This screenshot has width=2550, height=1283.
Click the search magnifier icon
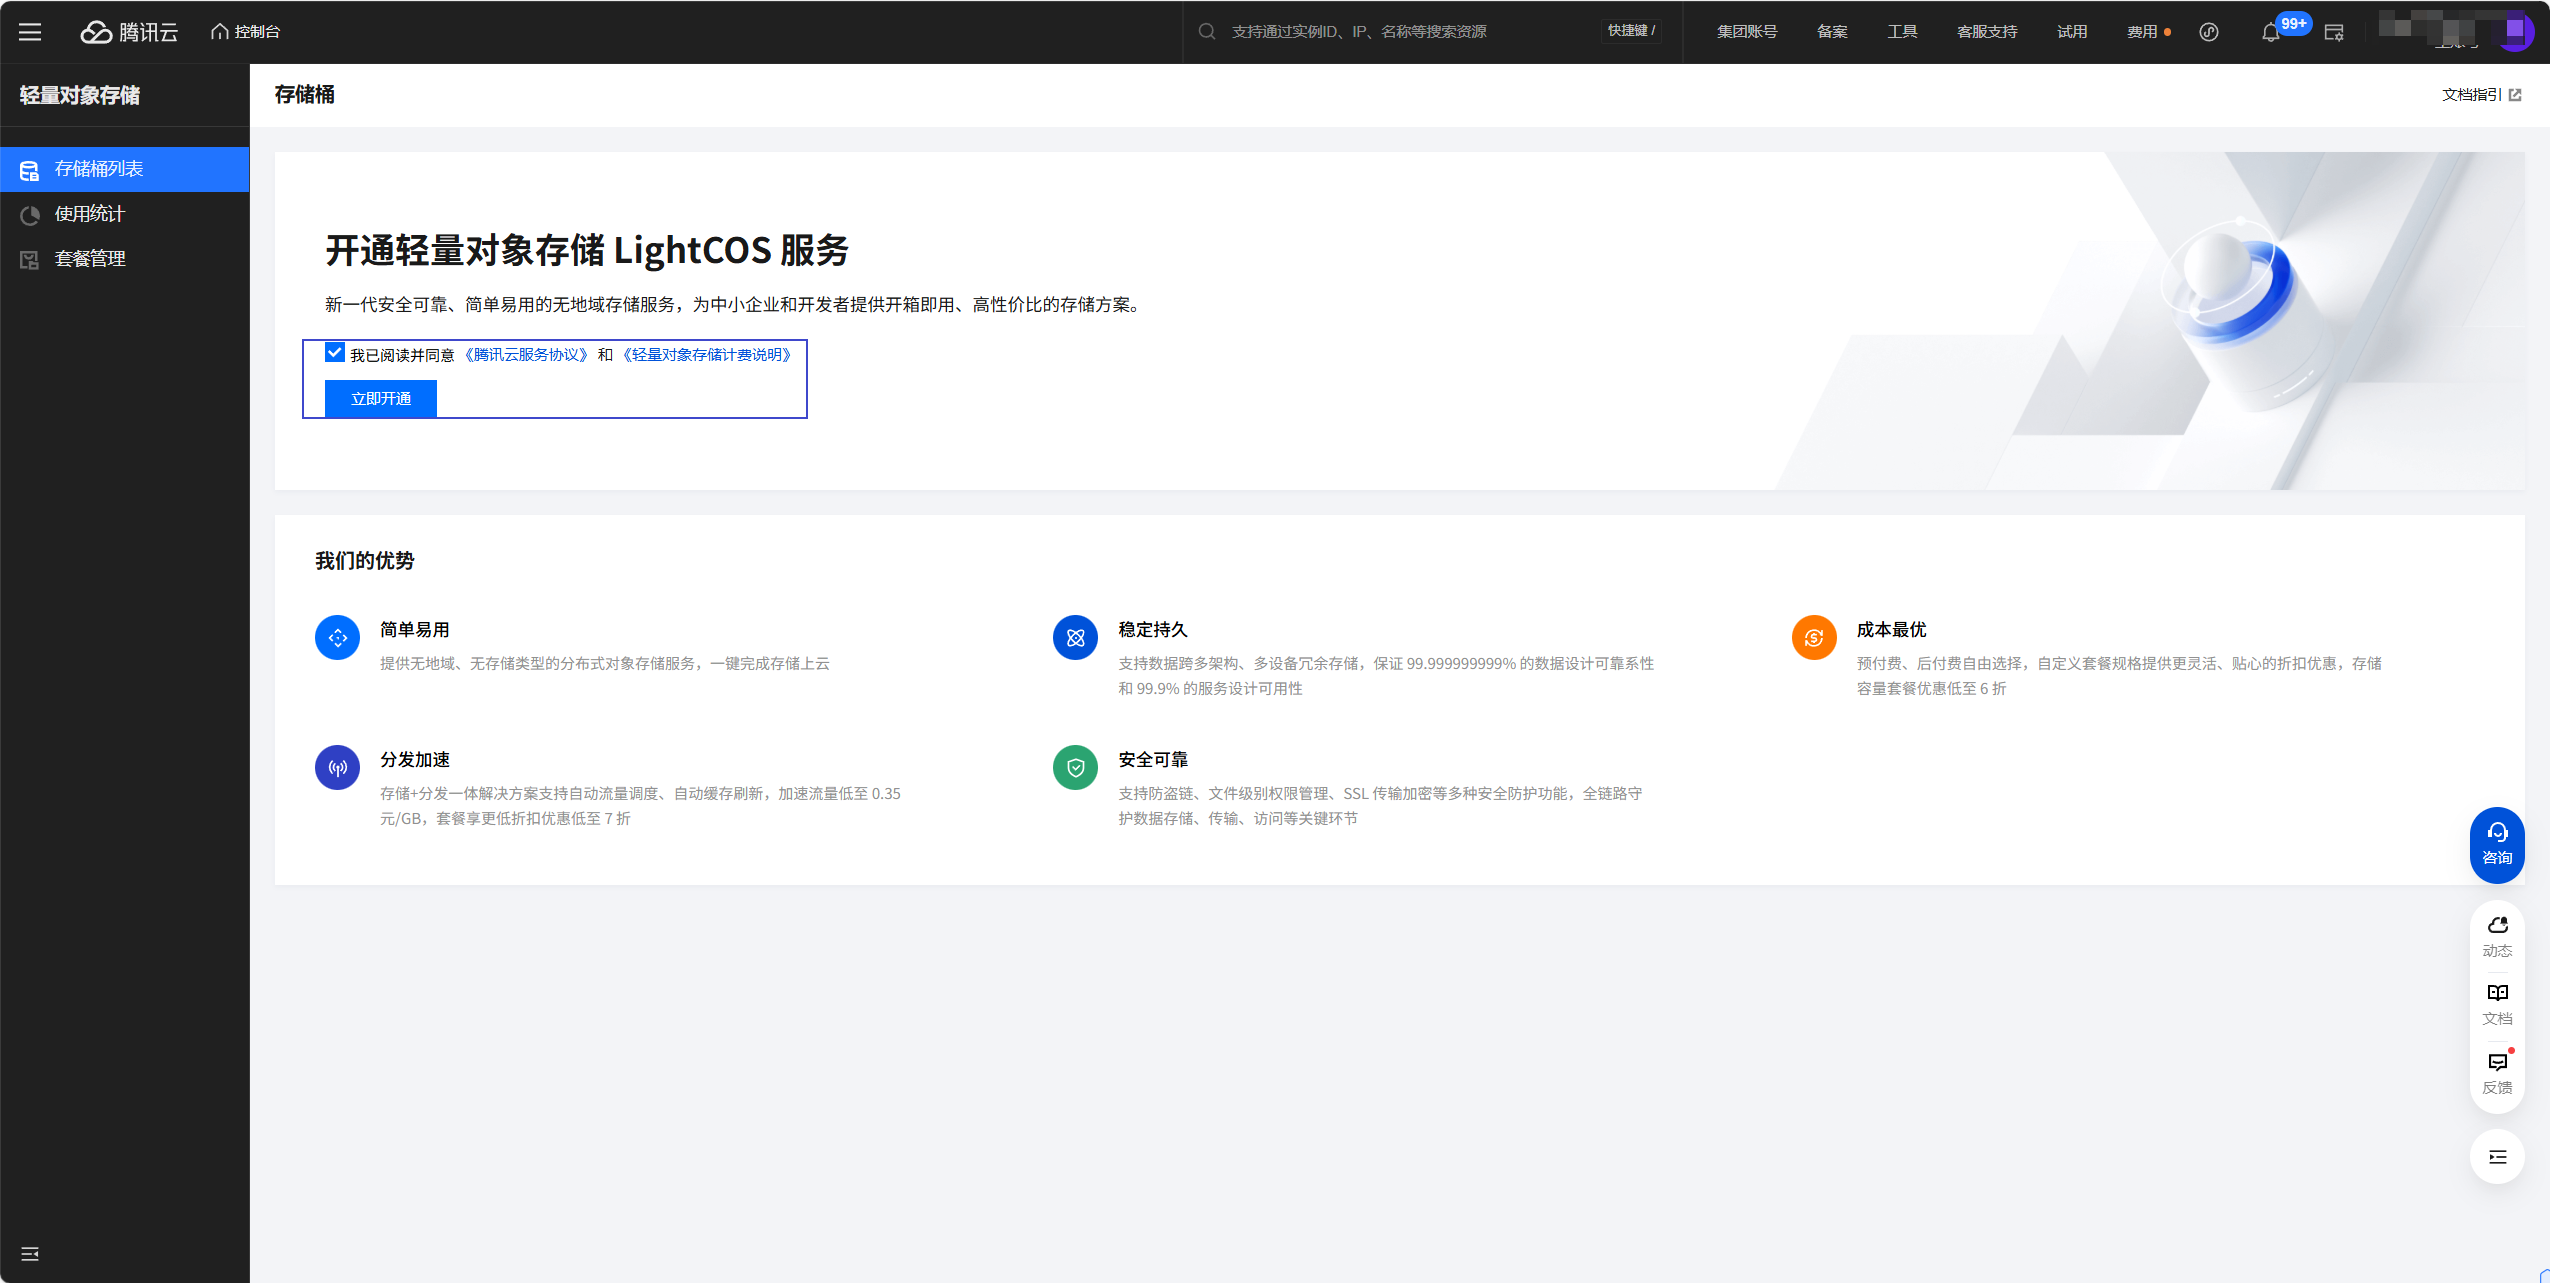[1207, 32]
